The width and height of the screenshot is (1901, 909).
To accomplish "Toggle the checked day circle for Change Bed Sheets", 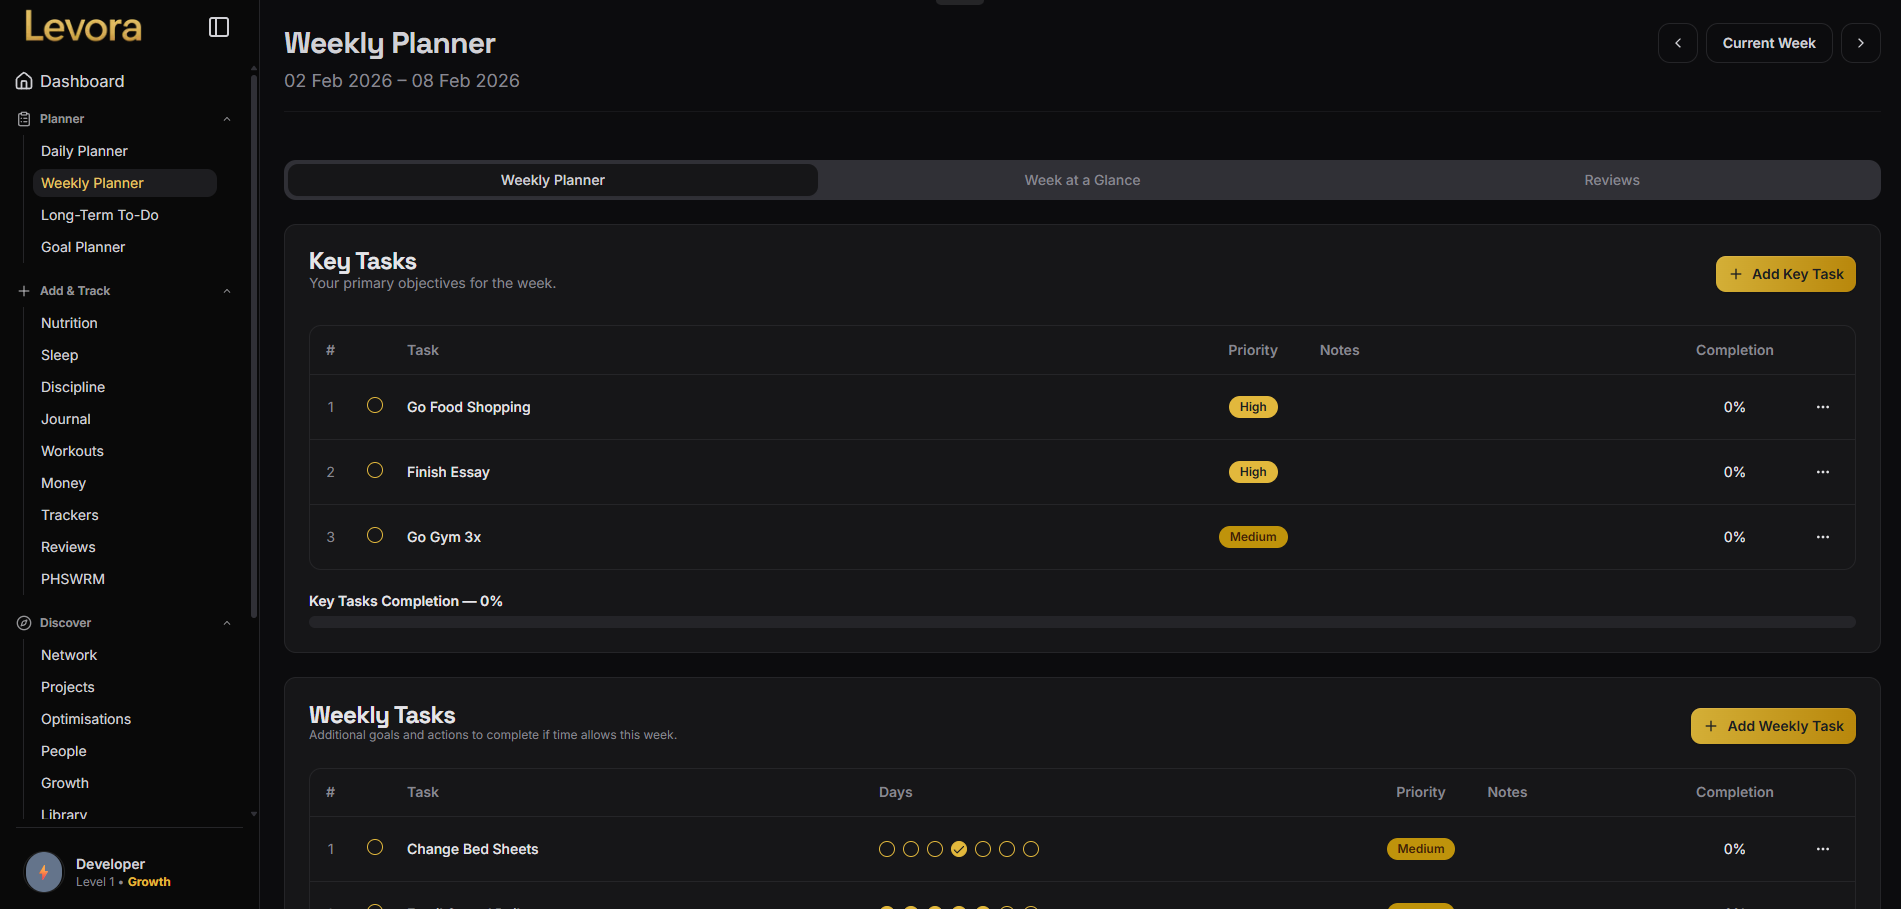I will pyautogui.click(x=959, y=848).
